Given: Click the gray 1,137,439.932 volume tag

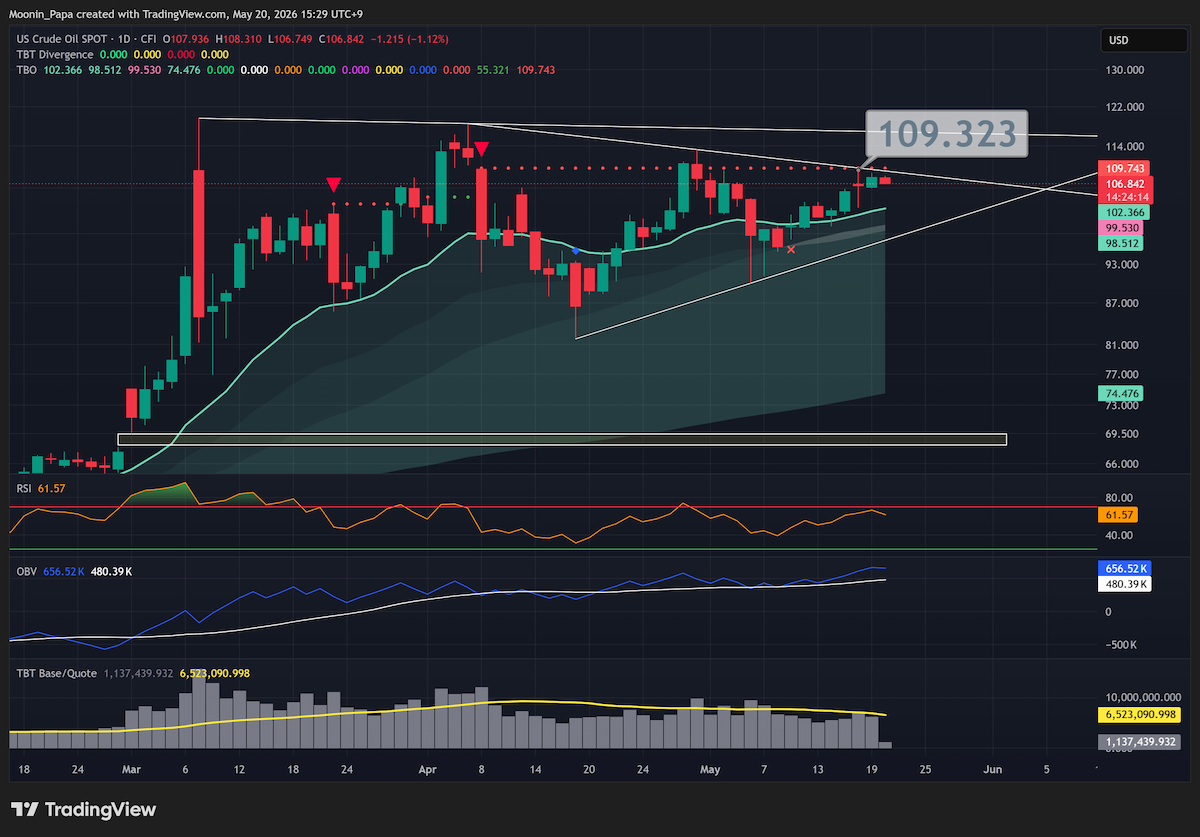Looking at the screenshot, I should [x=1140, y=742].
